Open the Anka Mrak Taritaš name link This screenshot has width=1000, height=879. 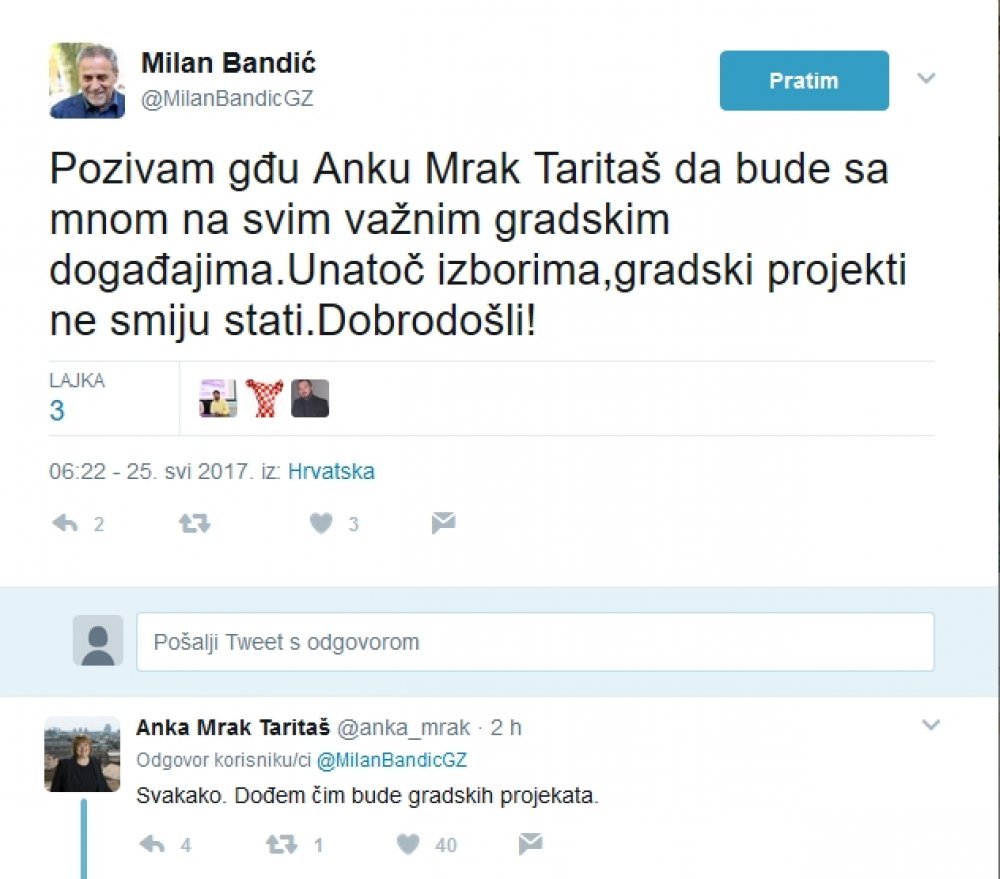click(x=233, y=727)
